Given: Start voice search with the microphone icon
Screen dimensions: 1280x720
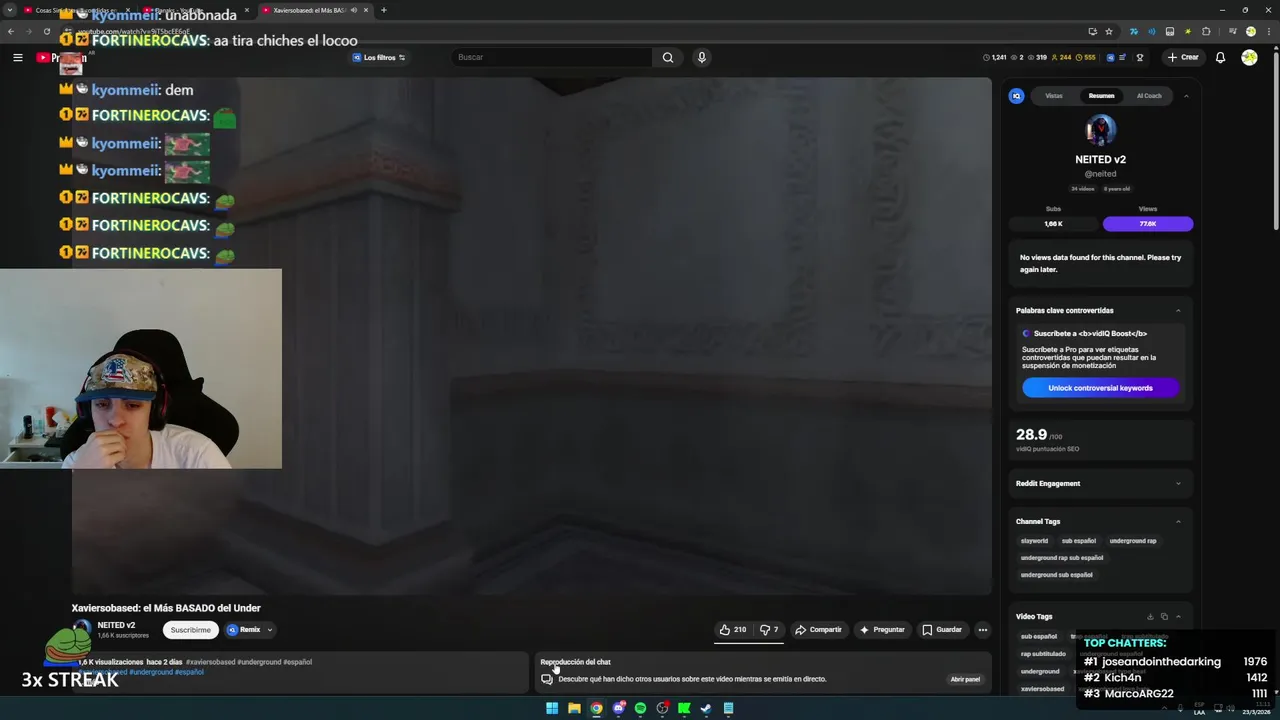Looking at the screenshot, I should [701, 57].
